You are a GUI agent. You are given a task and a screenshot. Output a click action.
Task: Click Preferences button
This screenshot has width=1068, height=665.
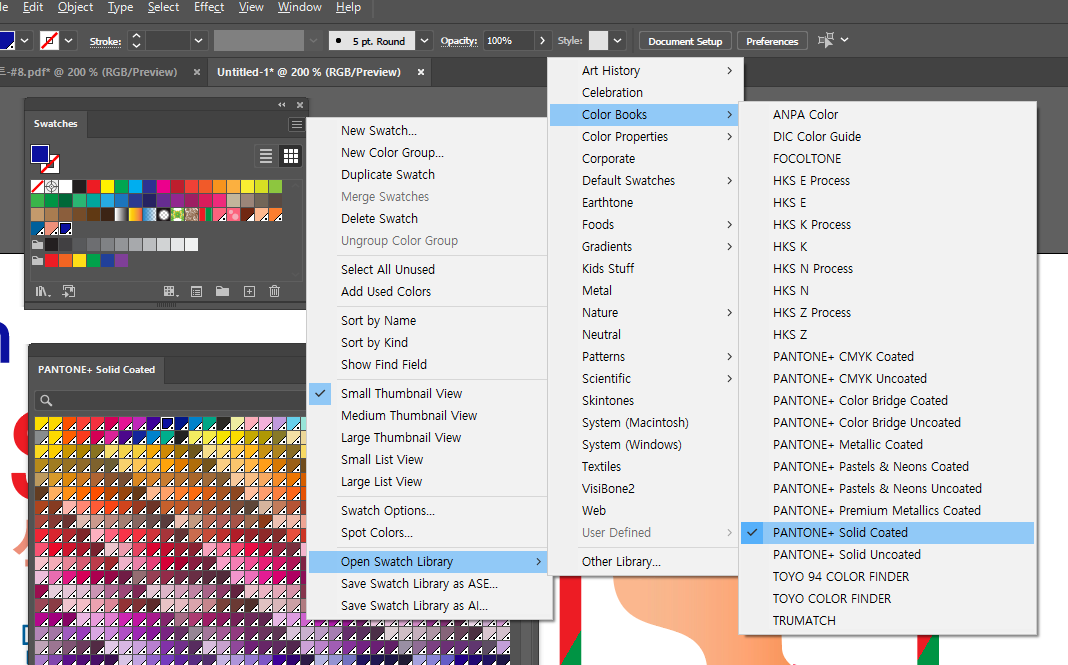point(772,42)
